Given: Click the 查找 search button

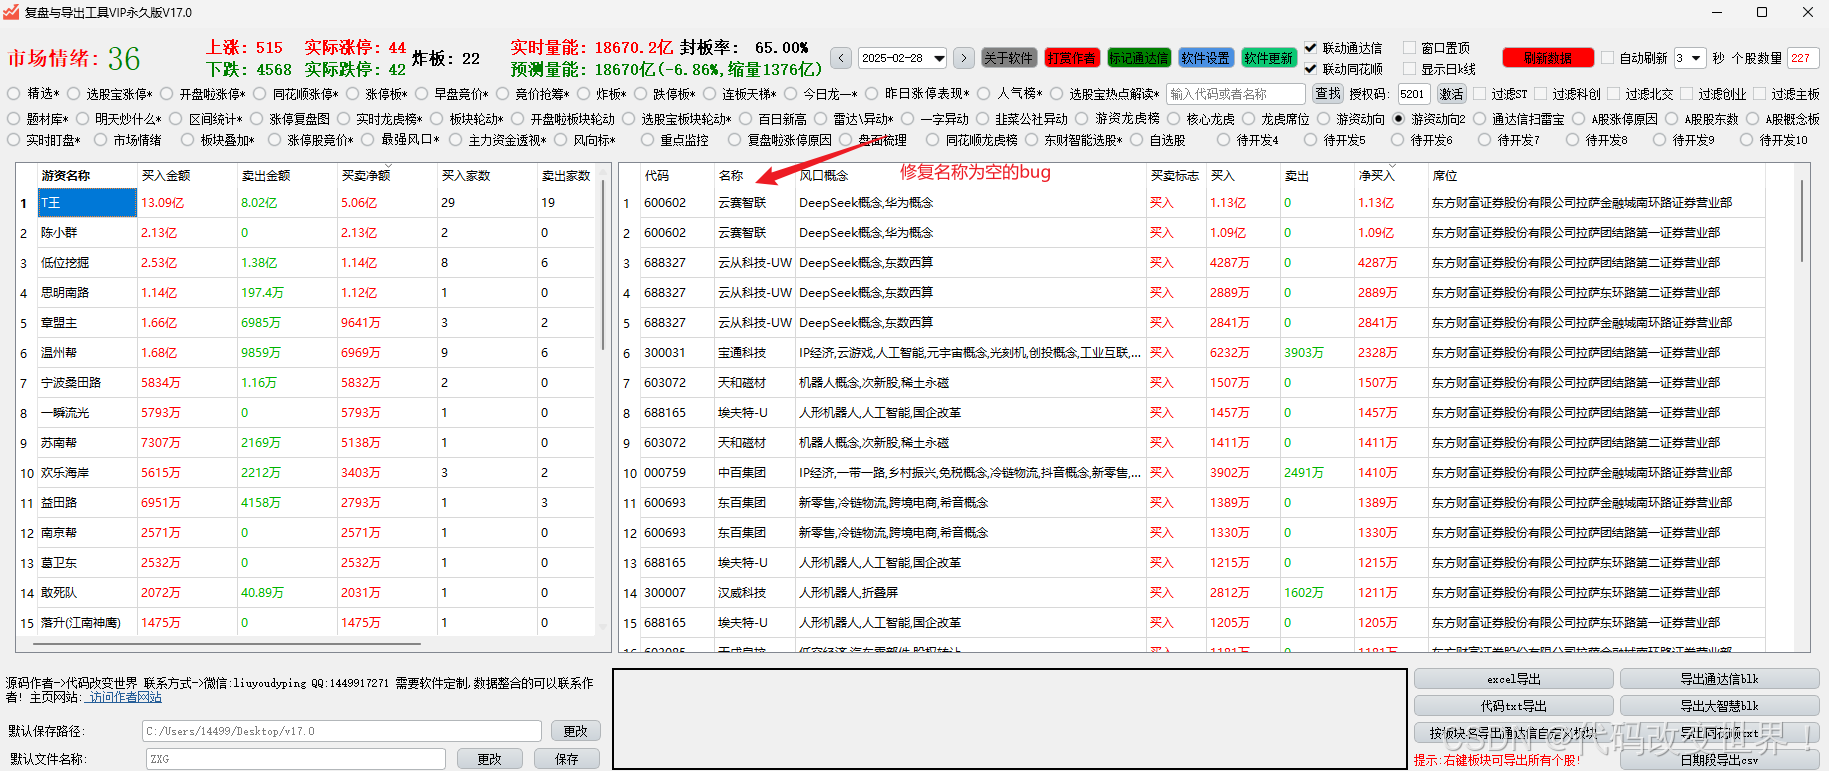Looking at the screenshot, I should coord(1327,94).
